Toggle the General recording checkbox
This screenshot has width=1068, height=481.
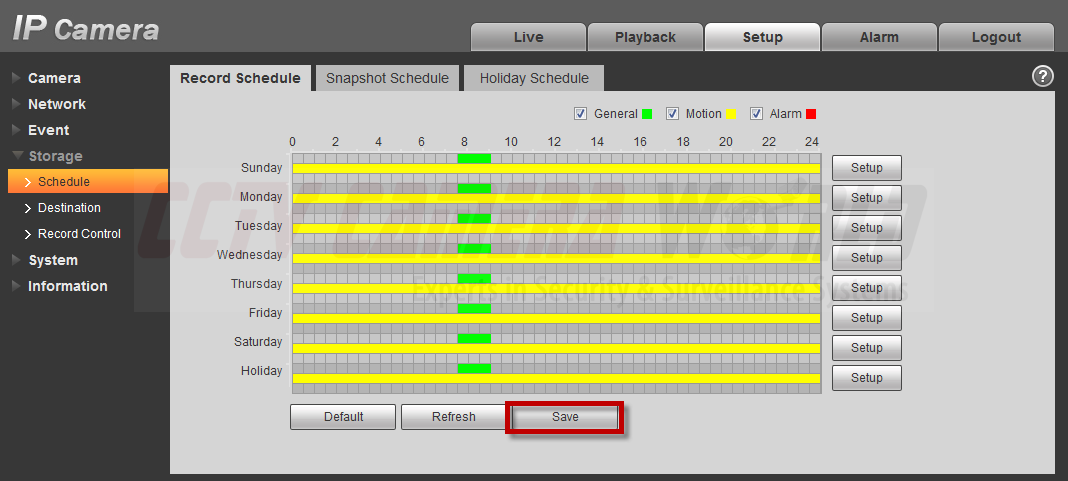[580, 114]
